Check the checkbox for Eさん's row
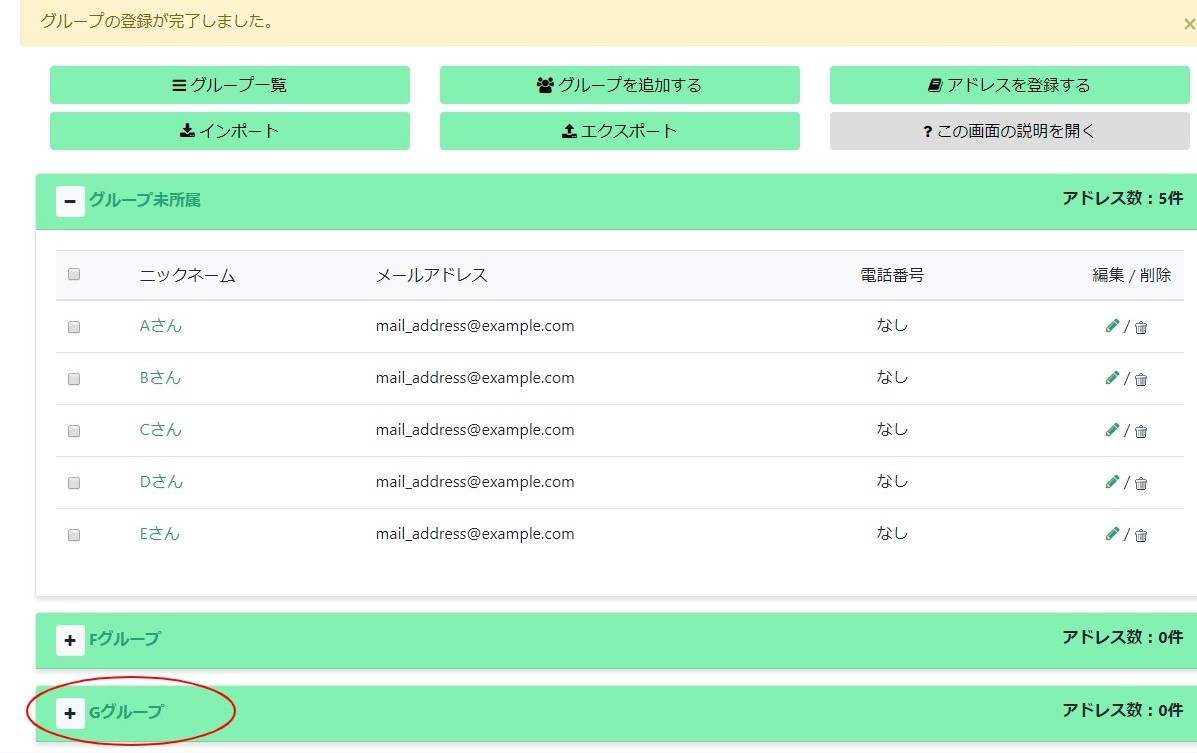The image size is (1197, 753). 73,535
